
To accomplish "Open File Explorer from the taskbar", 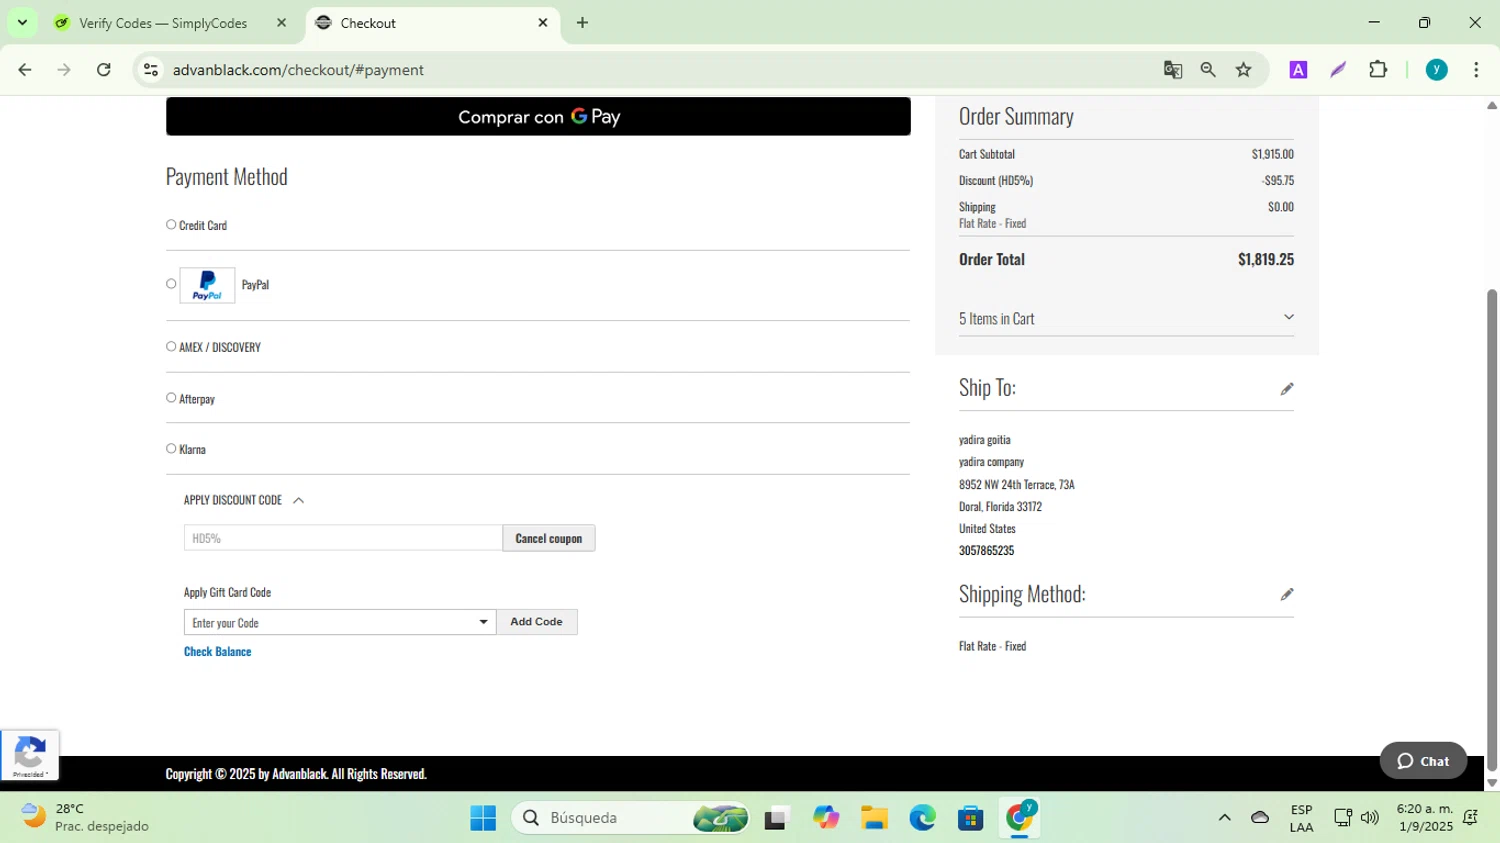I will pyautogui.click(x=874, y=818).
